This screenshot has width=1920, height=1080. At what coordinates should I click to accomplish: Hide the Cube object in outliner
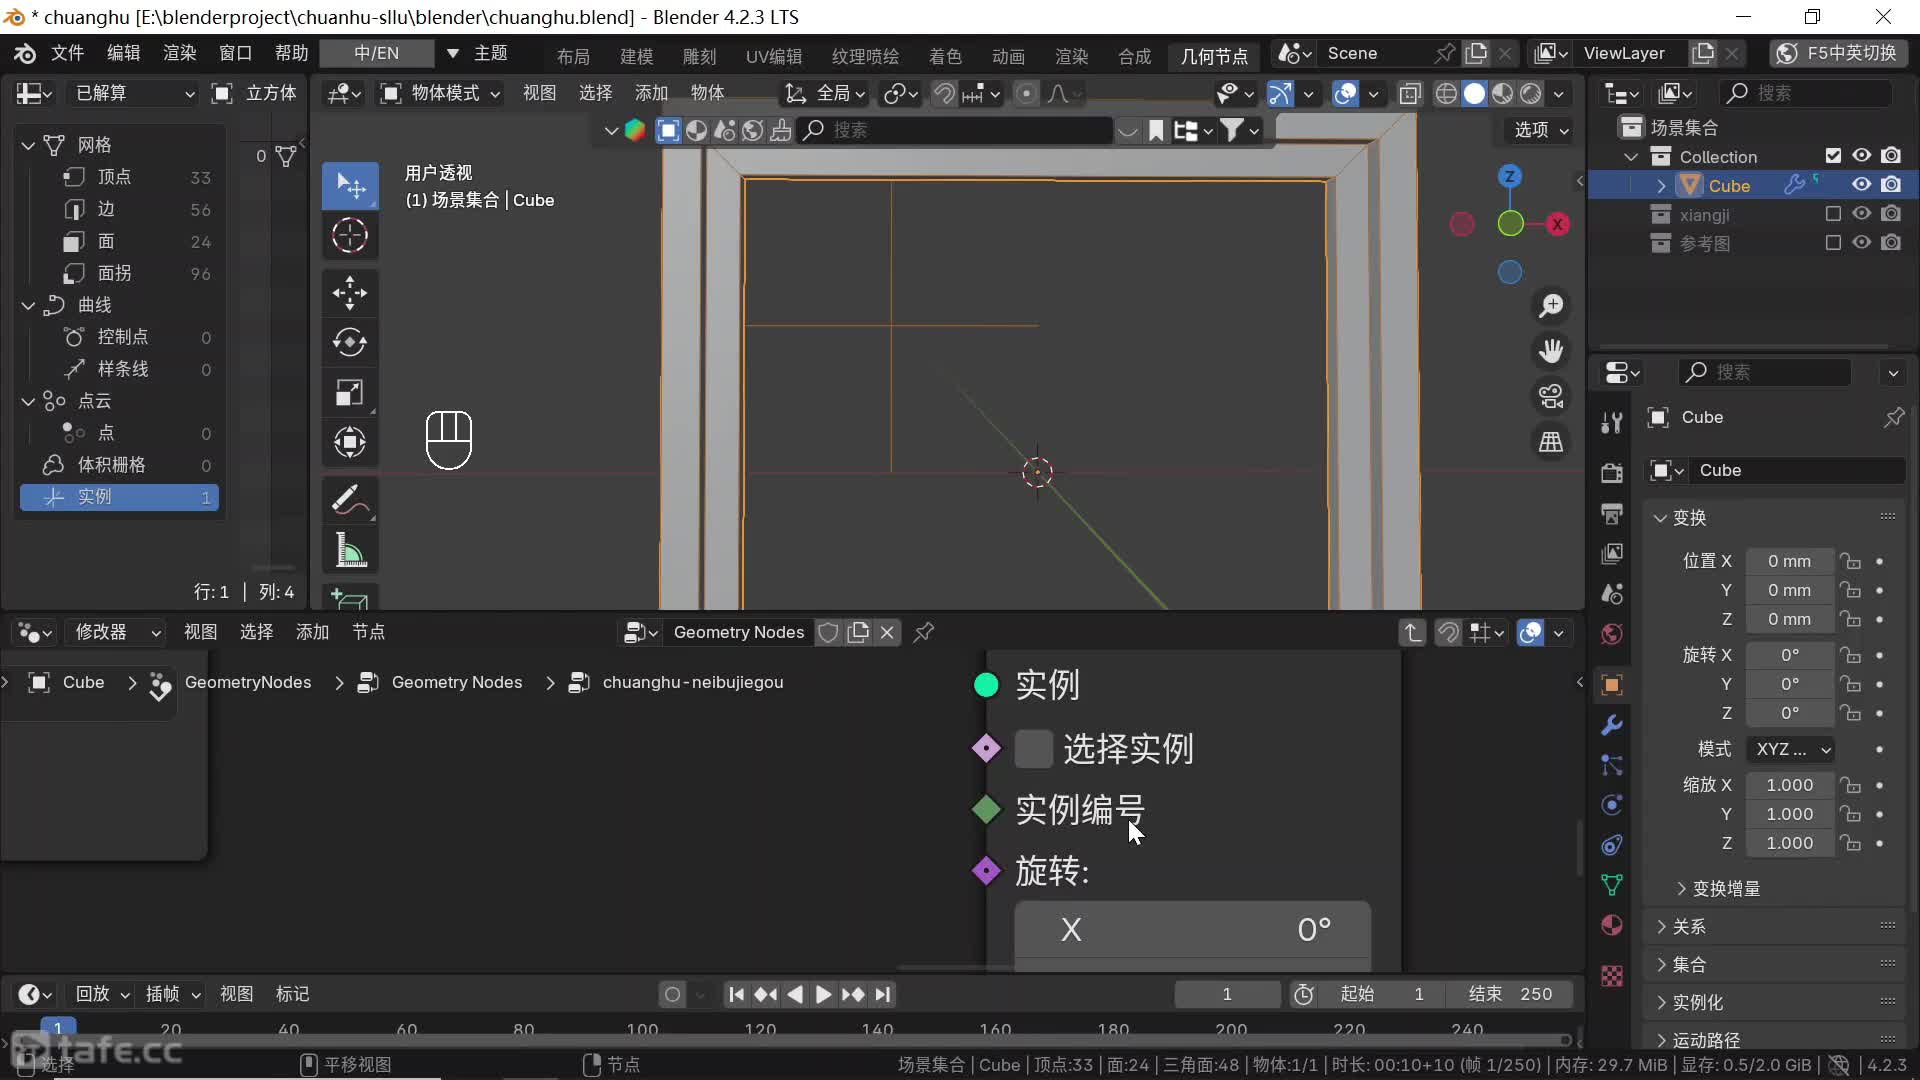point(1861,185)
